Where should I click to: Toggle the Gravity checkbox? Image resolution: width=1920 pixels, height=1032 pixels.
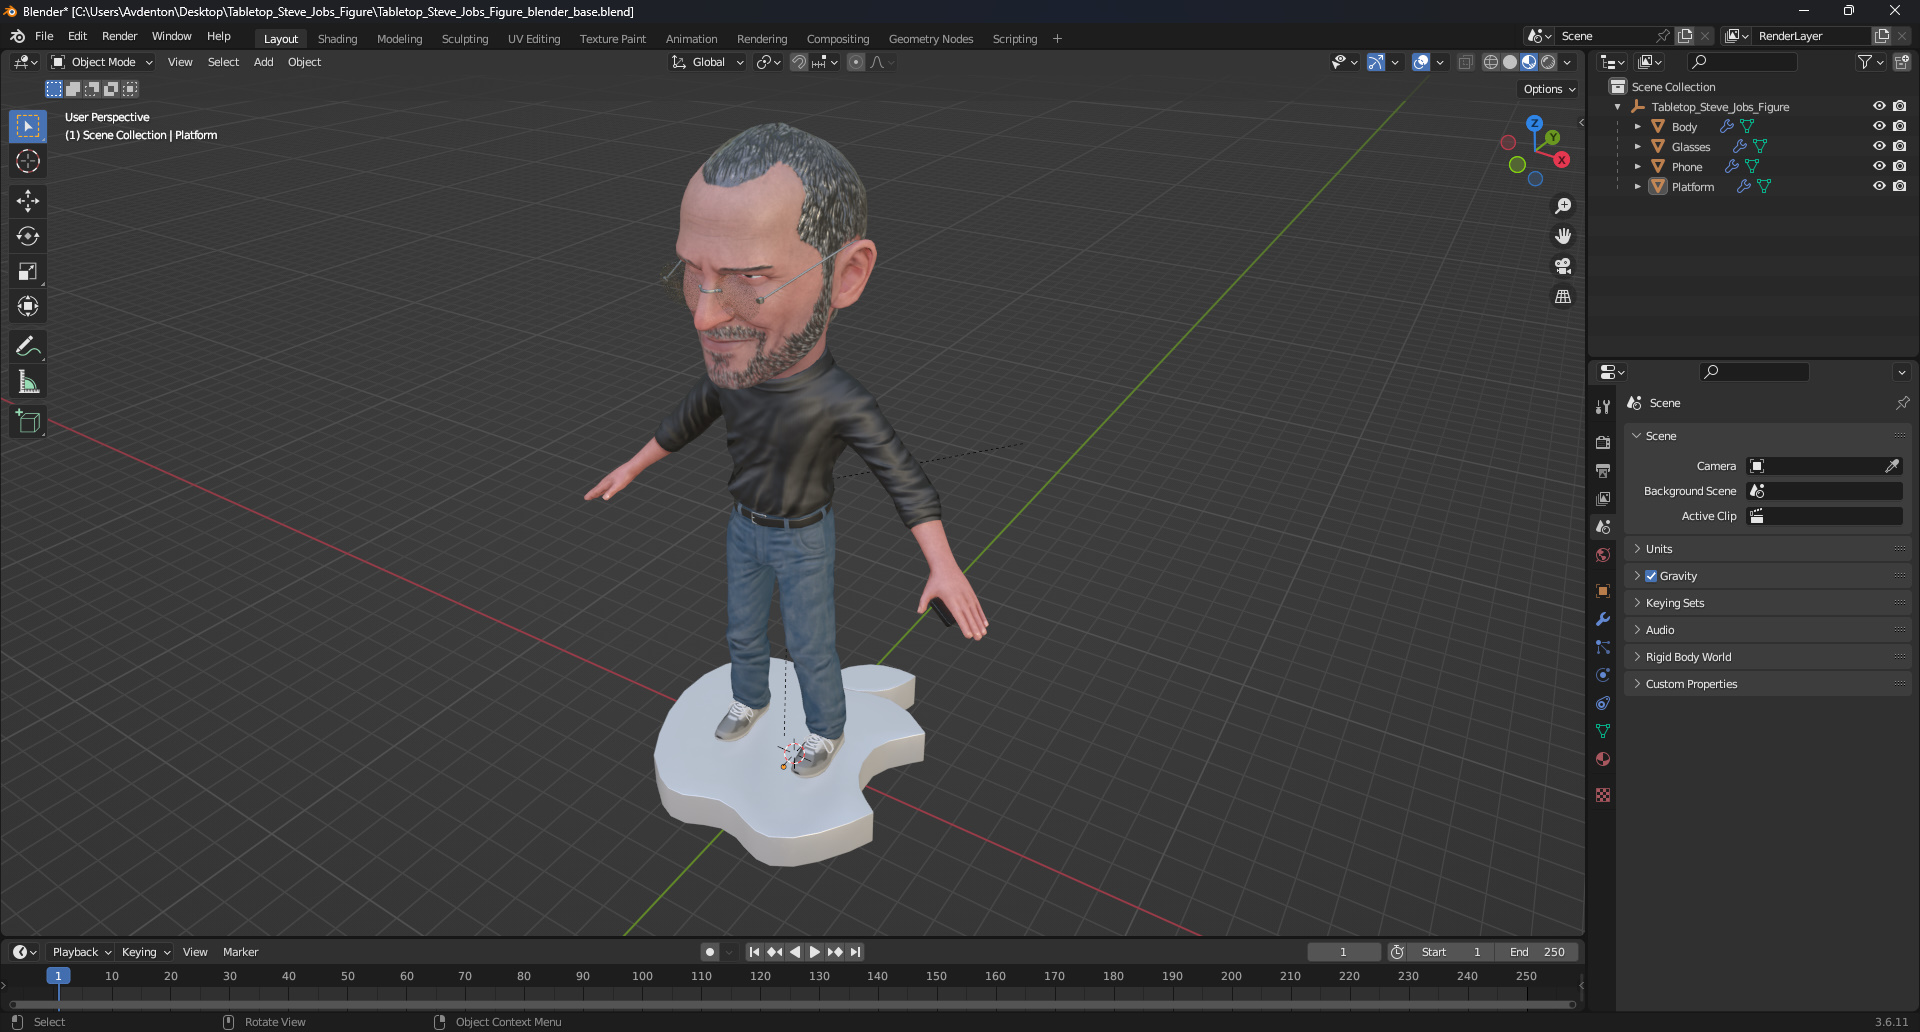(x=1651, y=576)
